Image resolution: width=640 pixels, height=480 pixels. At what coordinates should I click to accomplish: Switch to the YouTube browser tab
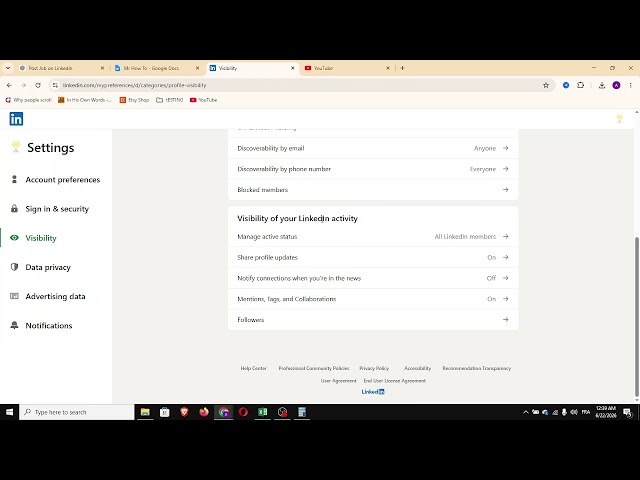[348, 68]
